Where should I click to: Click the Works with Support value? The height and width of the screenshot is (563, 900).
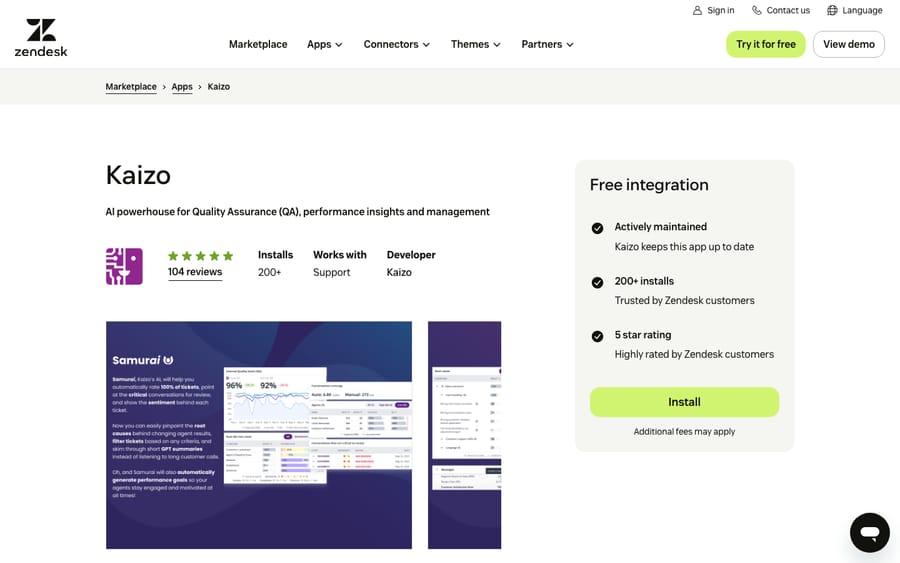coord(332,272)
